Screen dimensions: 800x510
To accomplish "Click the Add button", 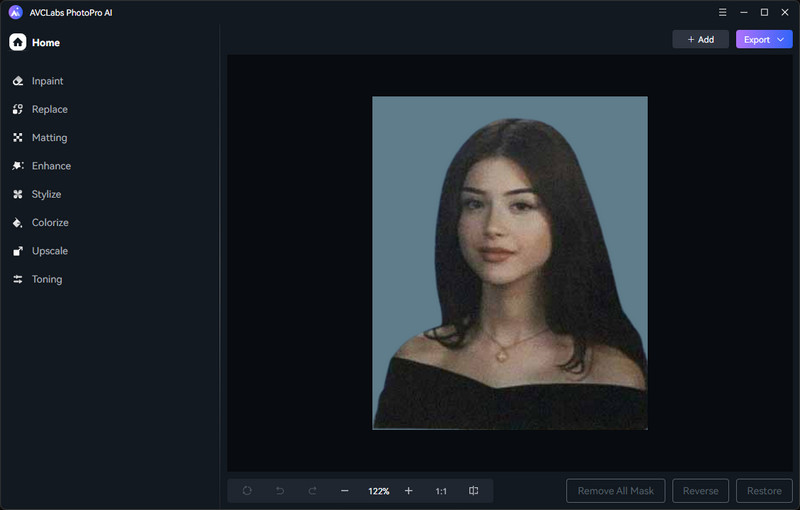I will pyautogui.click(x=701, y=39).
